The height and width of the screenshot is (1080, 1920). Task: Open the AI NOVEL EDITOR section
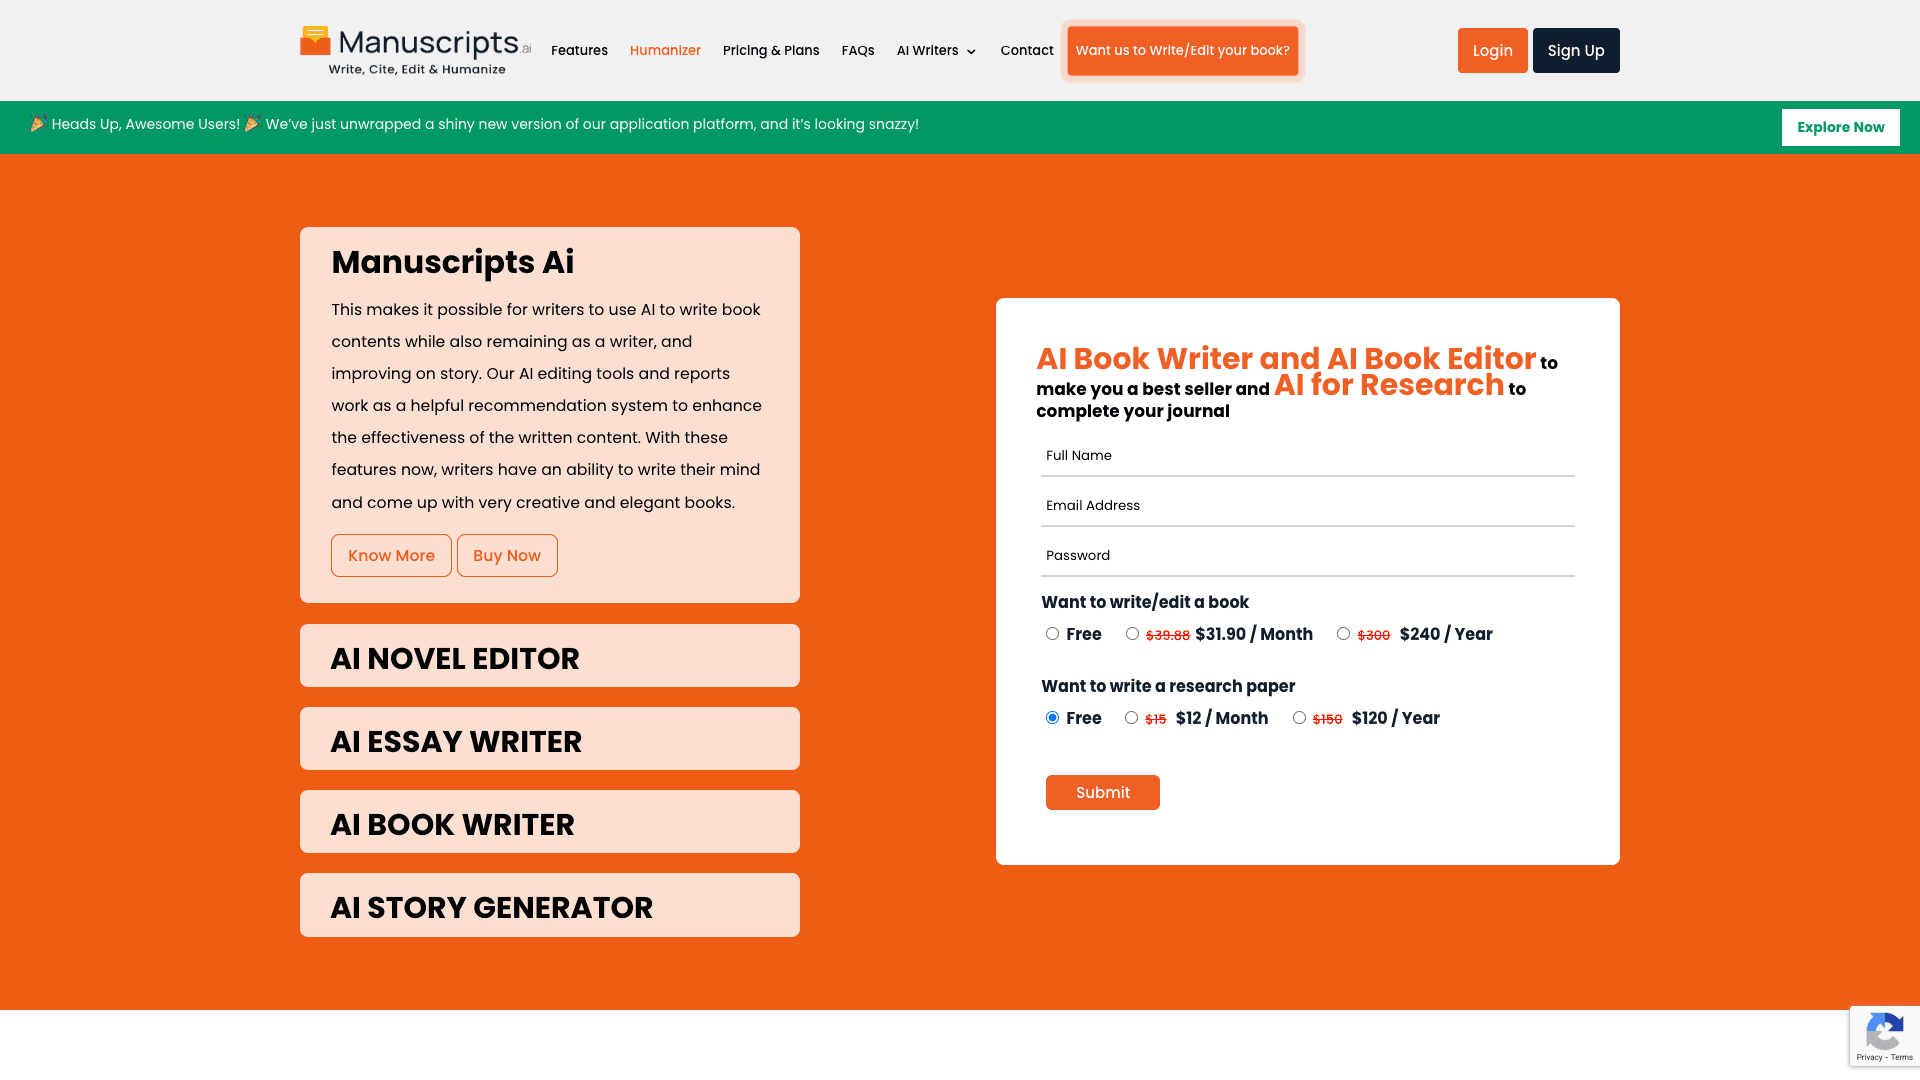[x=549, y=657]
